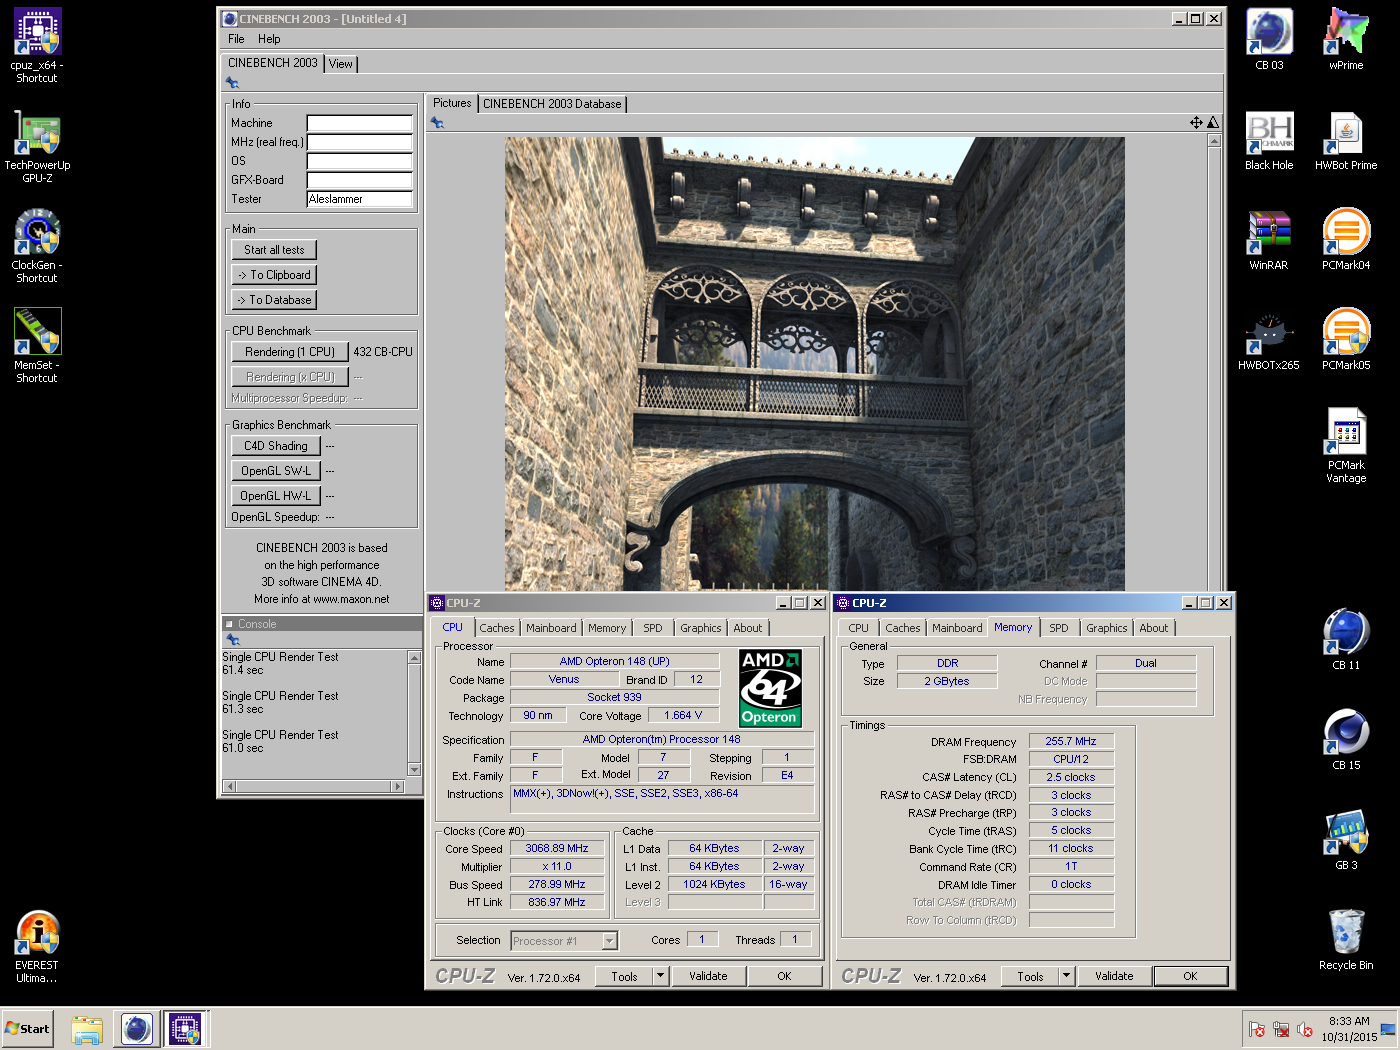This screenshot has height=1050, width=1400.
Task: Open EVEREST Ultimate desktop icon
Action: (37, 946)
